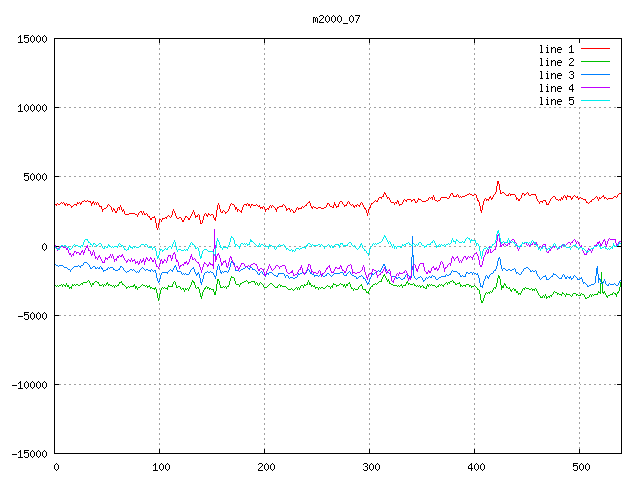Select the 'line 2' legend label
The image size is (640, 480).
pos(556,62)
